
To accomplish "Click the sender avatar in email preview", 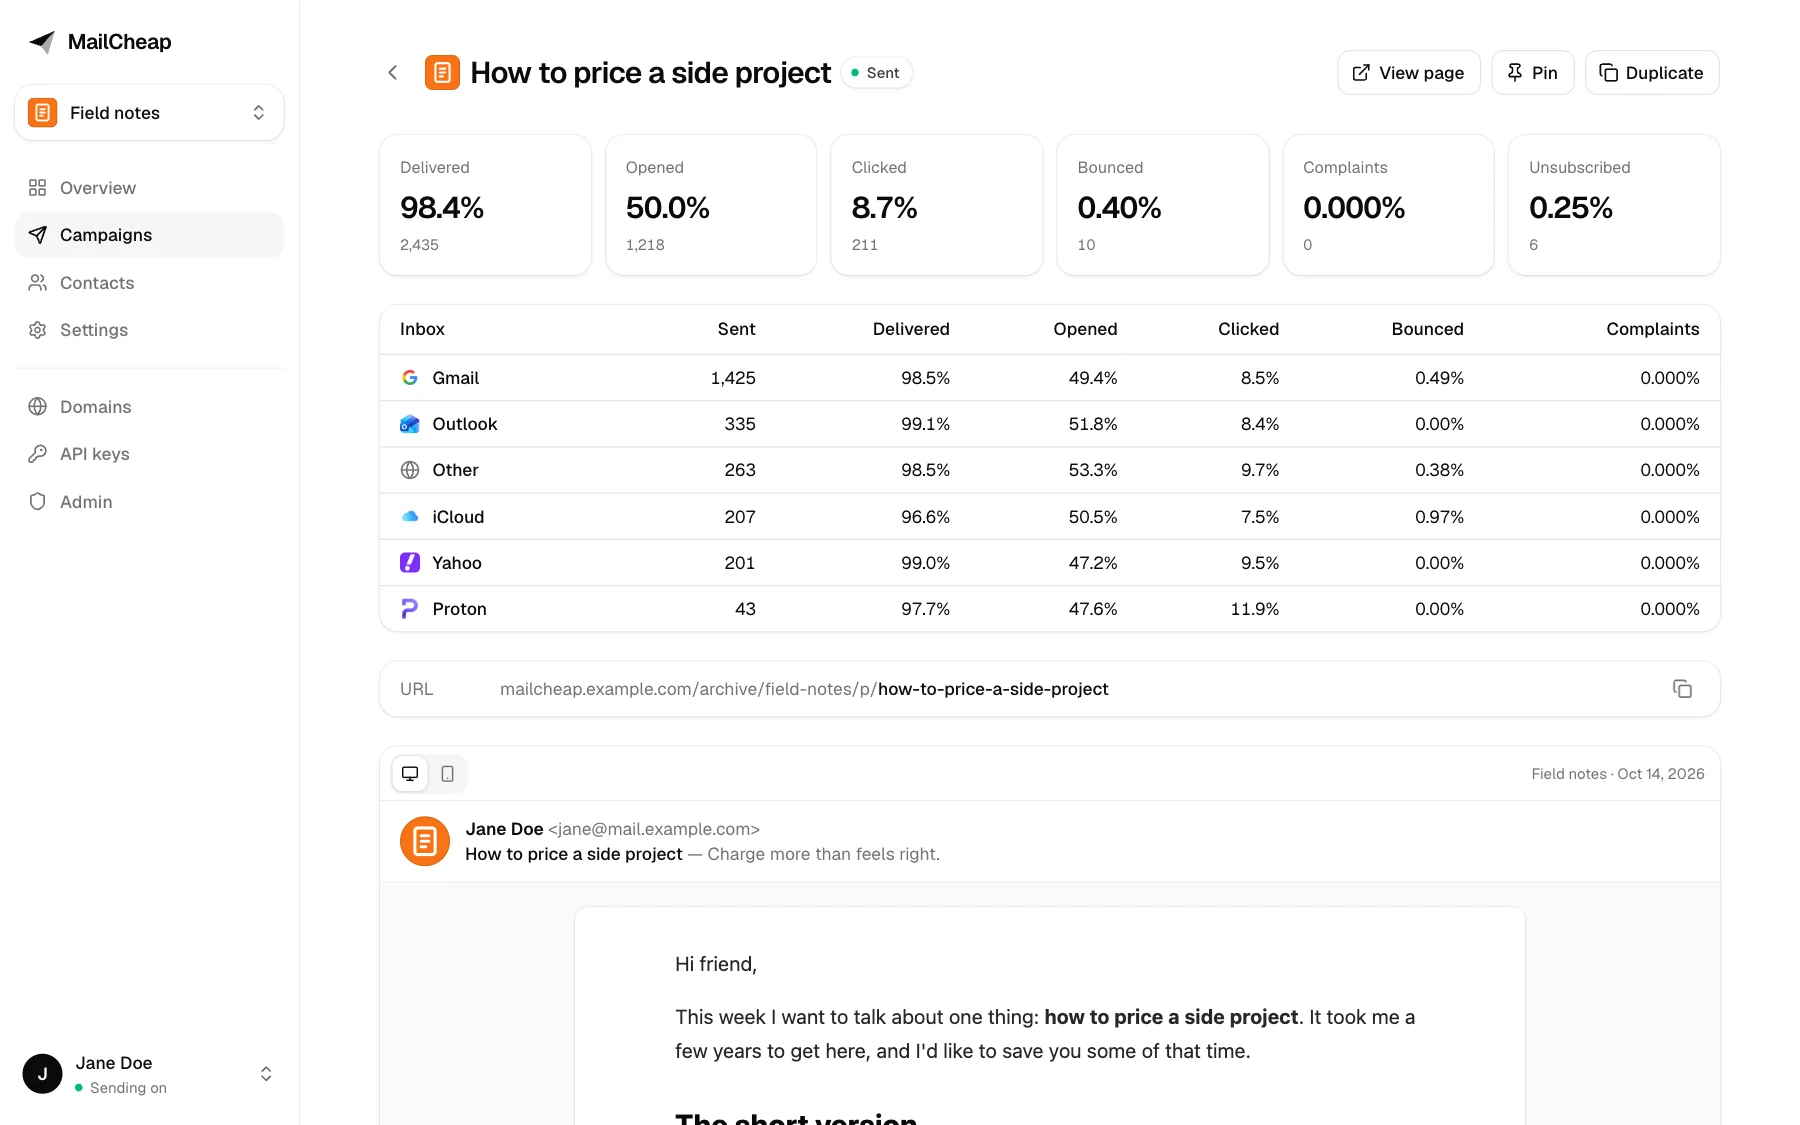I will tap(425, 841).
